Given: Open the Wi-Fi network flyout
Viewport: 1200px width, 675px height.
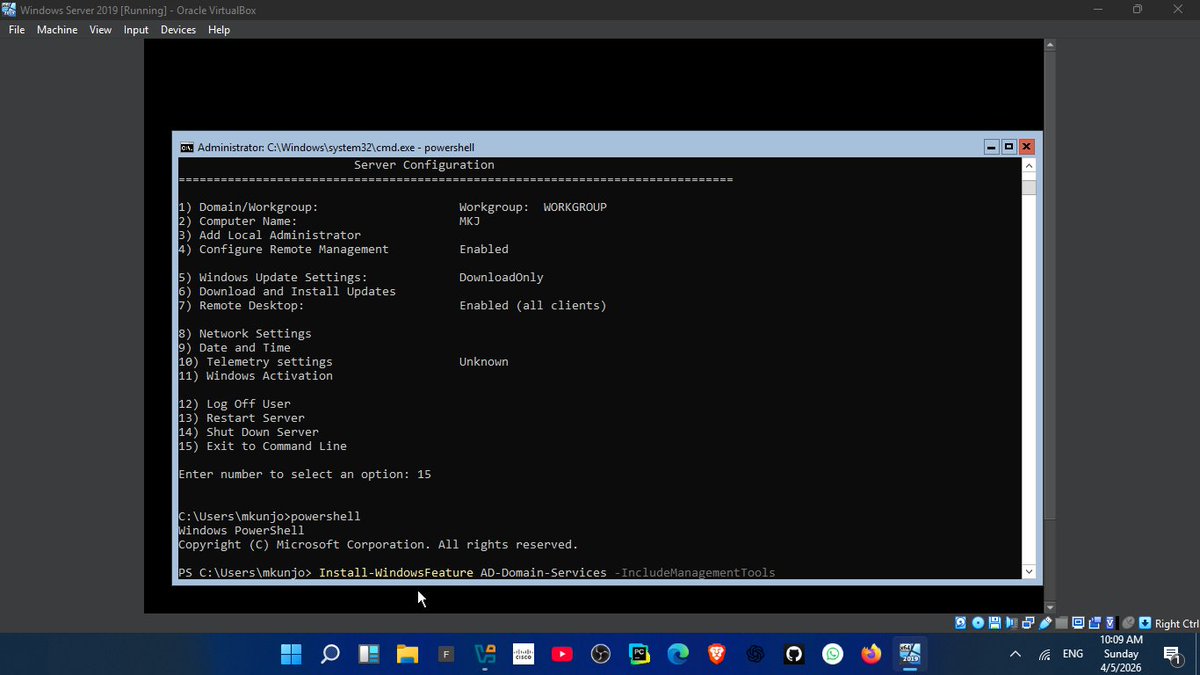Looking at the screenshot, I should (x=1045, y=654).
